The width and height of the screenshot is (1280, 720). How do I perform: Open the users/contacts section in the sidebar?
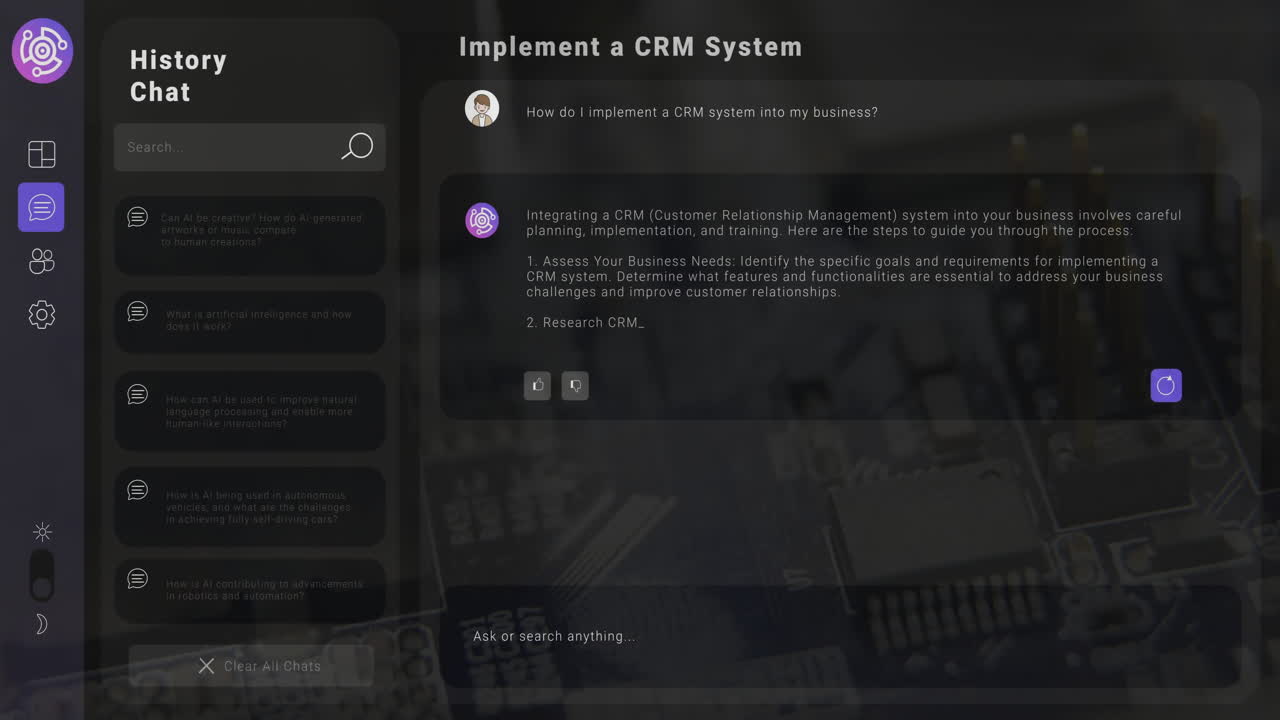[40, 261]
